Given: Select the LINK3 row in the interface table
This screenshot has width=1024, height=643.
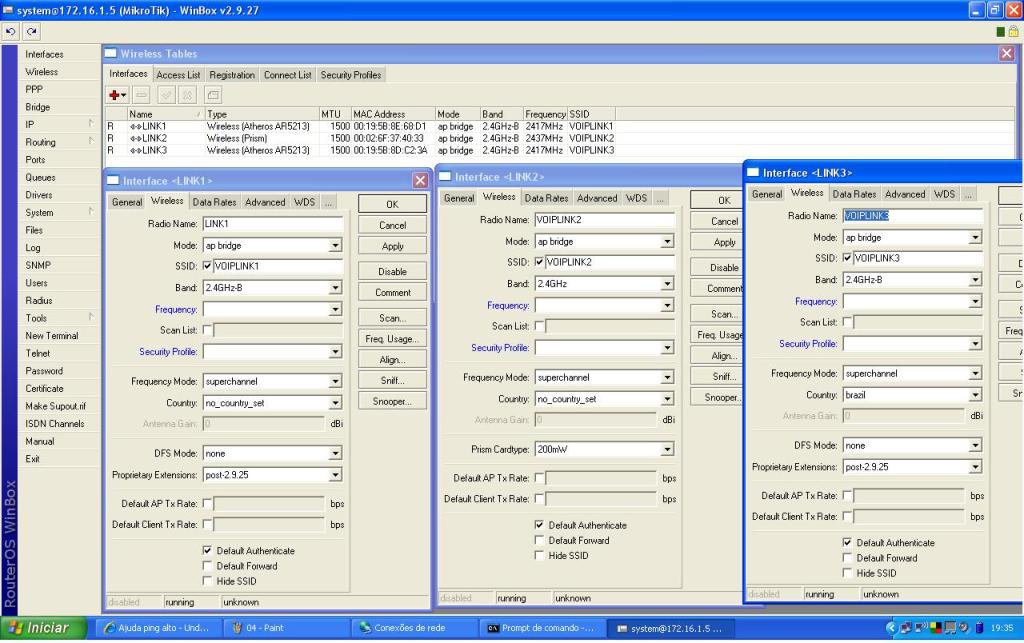Looking at the screenshot, I should click(560, 150).
